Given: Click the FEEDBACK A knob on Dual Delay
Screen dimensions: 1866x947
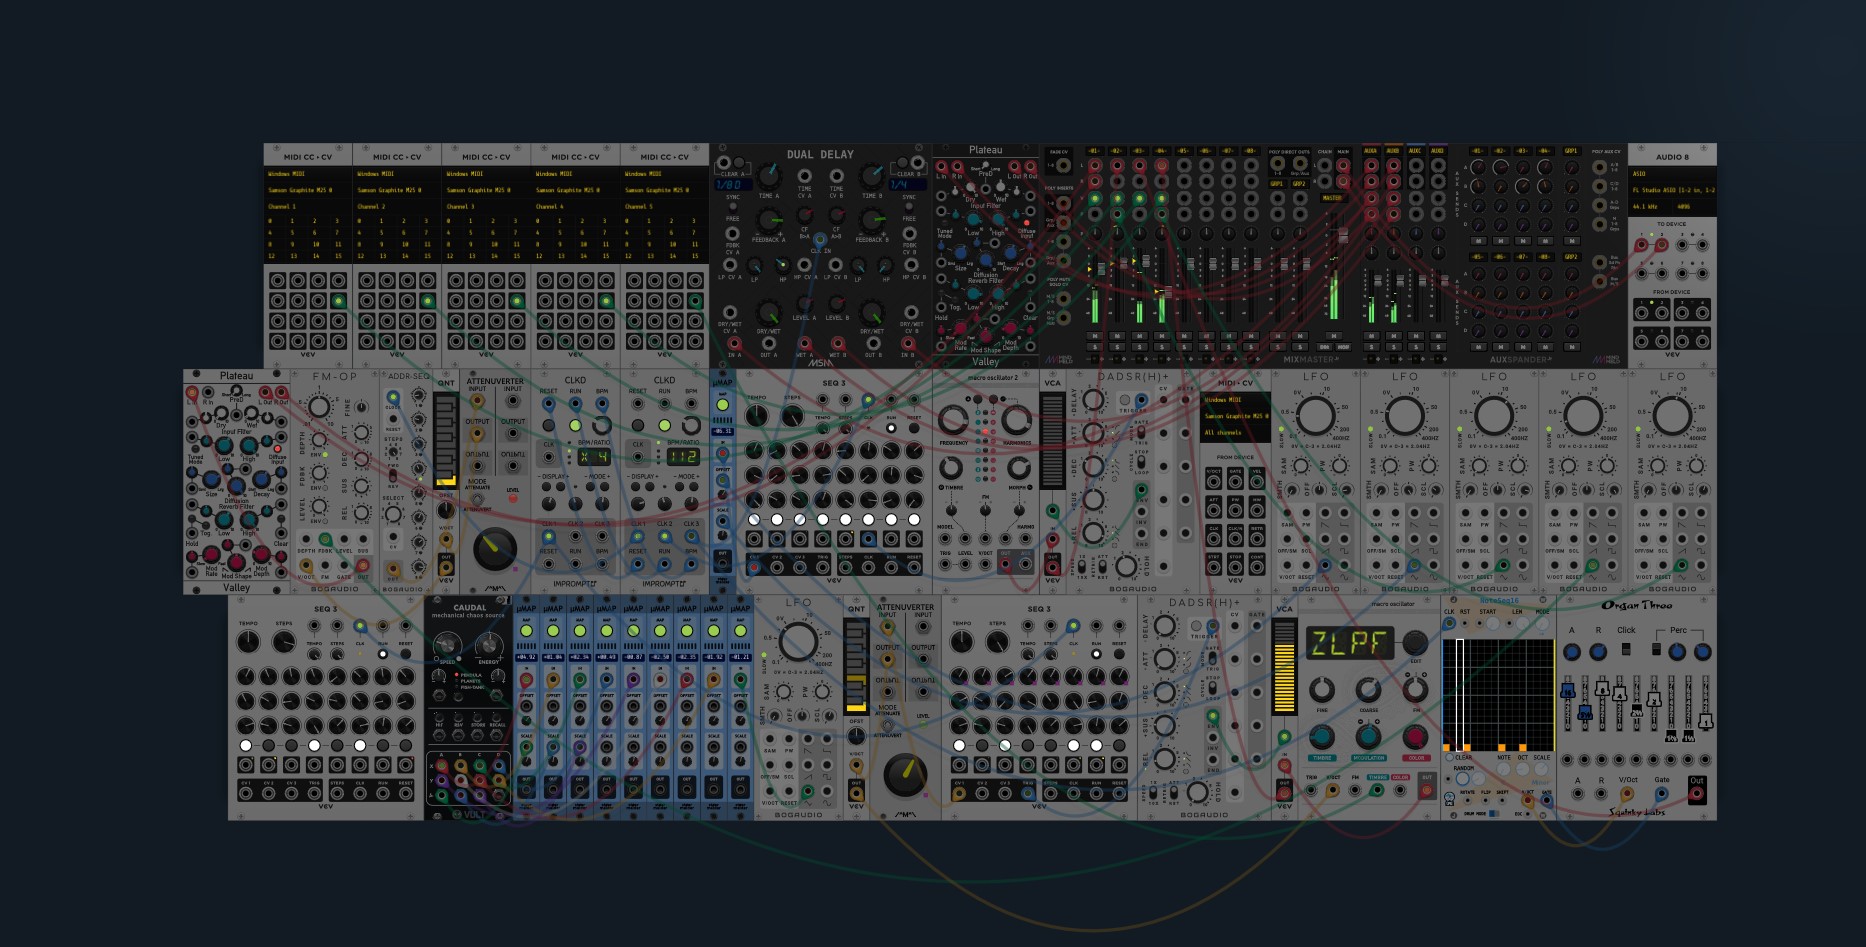Looking at the screenshot, I should point(767,220).
